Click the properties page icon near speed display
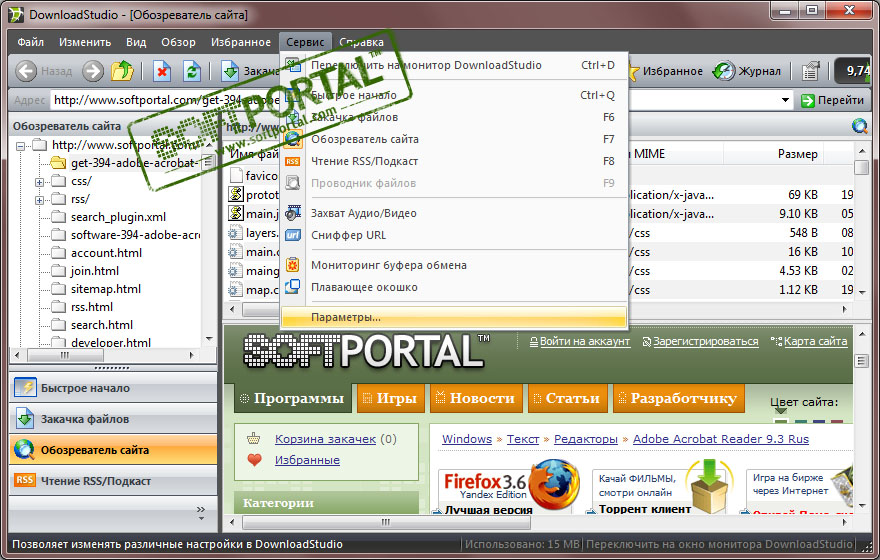 point(810,71)
